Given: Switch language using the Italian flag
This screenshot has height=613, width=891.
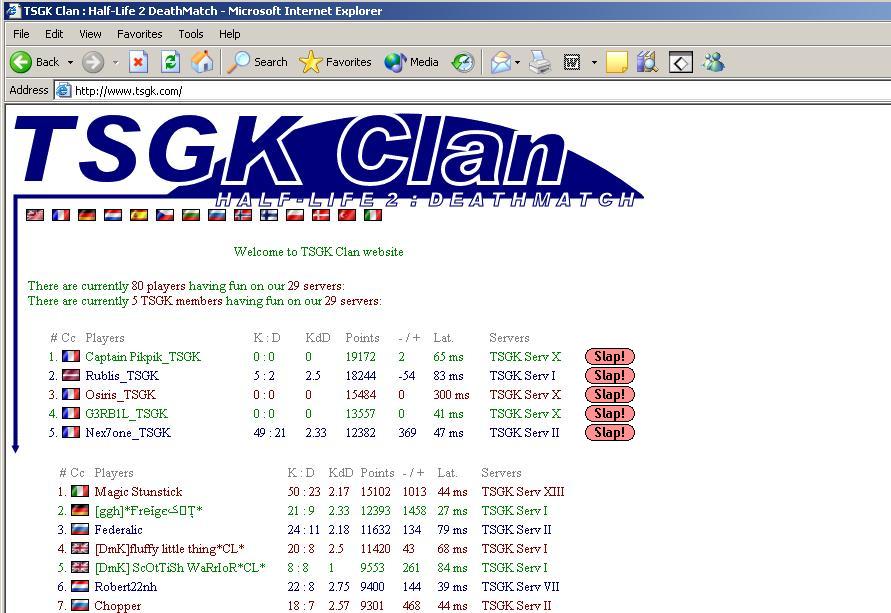Looking at the screenshot, I should pyautogui.click(x=373, y=215).
